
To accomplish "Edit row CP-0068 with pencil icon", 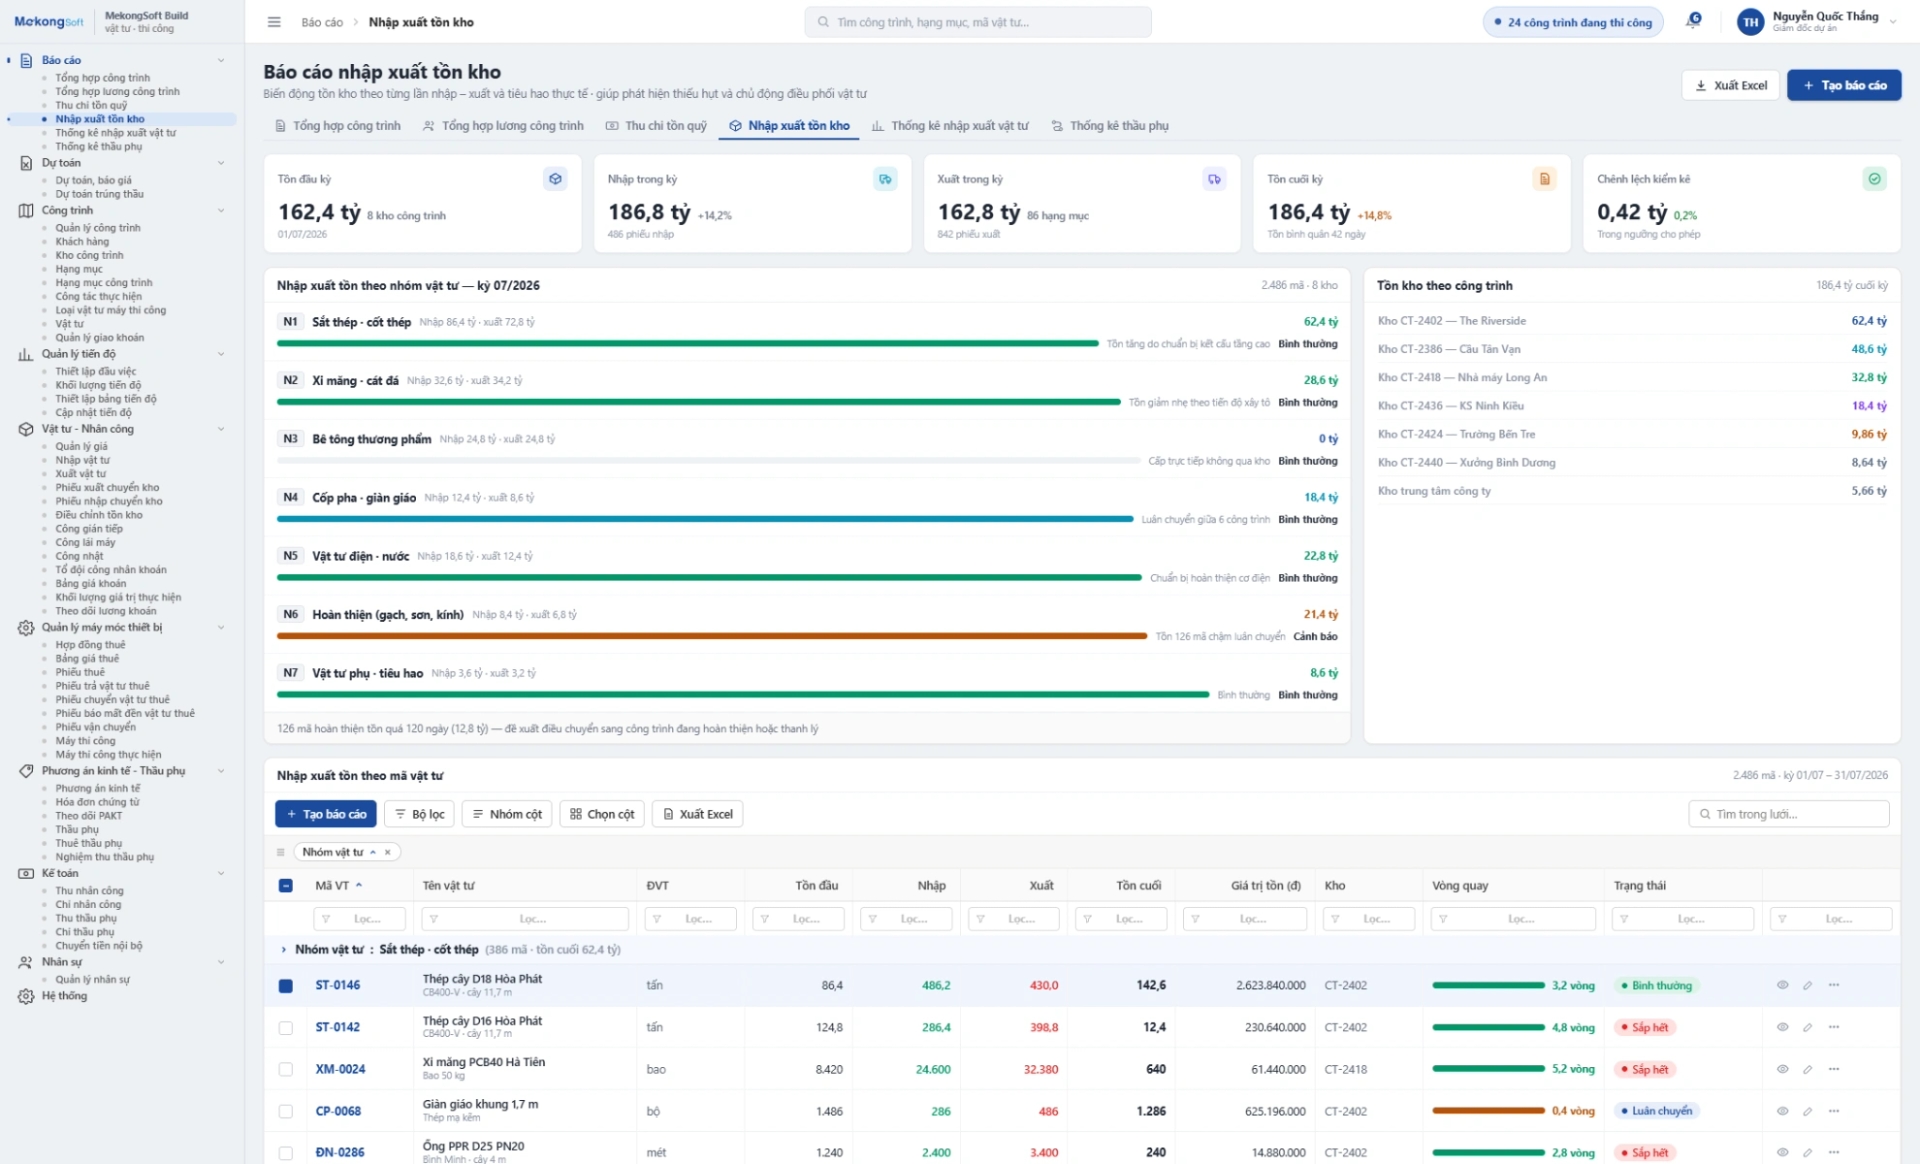I will [1808, 1112].
